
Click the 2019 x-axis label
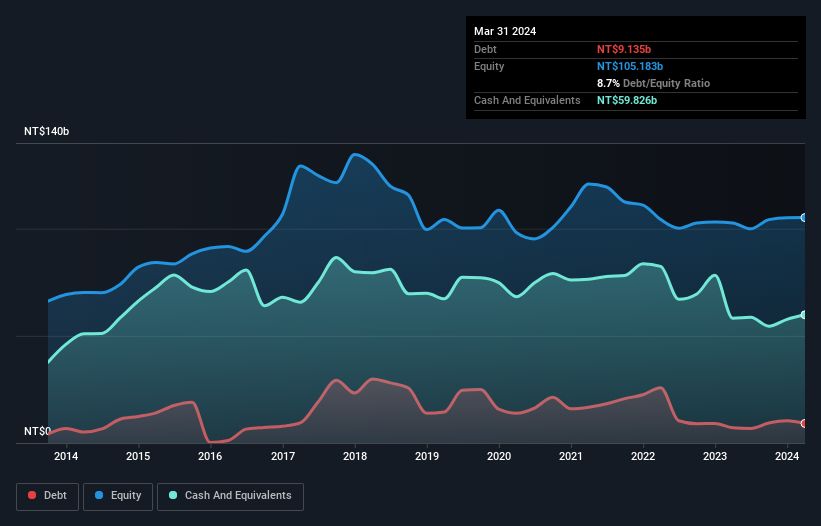(x=427, y=456)
